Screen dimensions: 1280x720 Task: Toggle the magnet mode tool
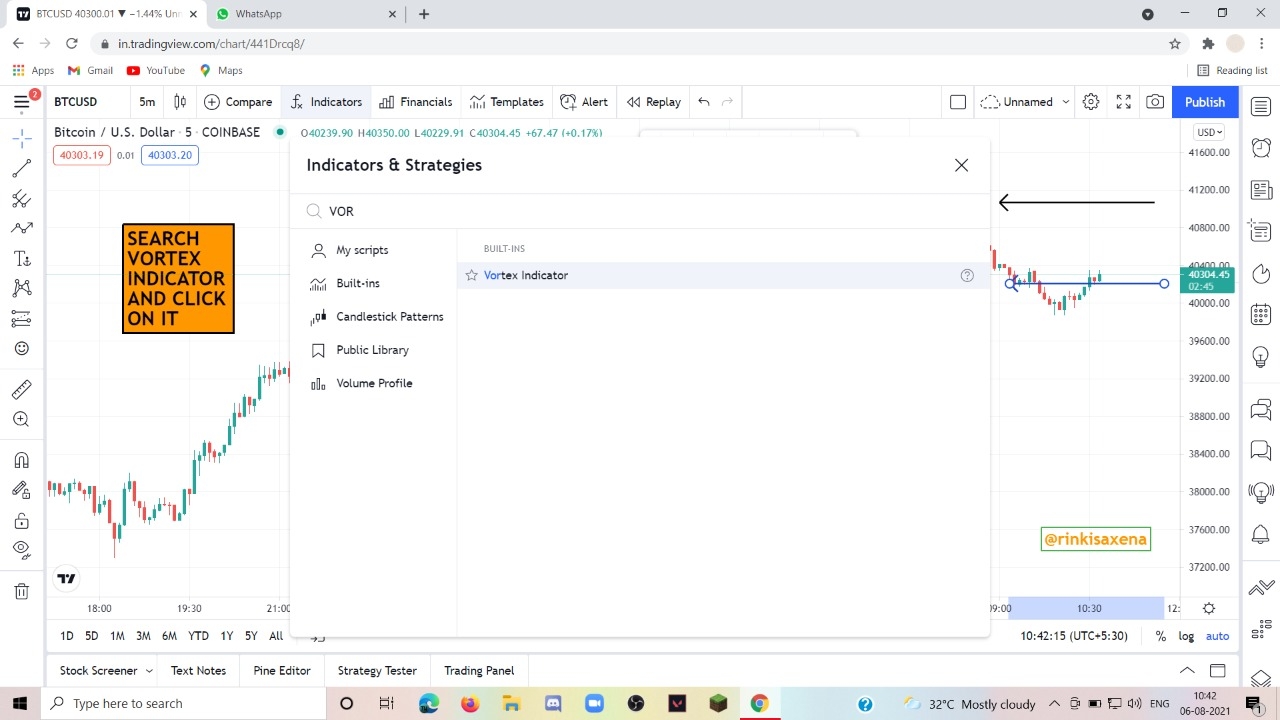click(21, 460)
